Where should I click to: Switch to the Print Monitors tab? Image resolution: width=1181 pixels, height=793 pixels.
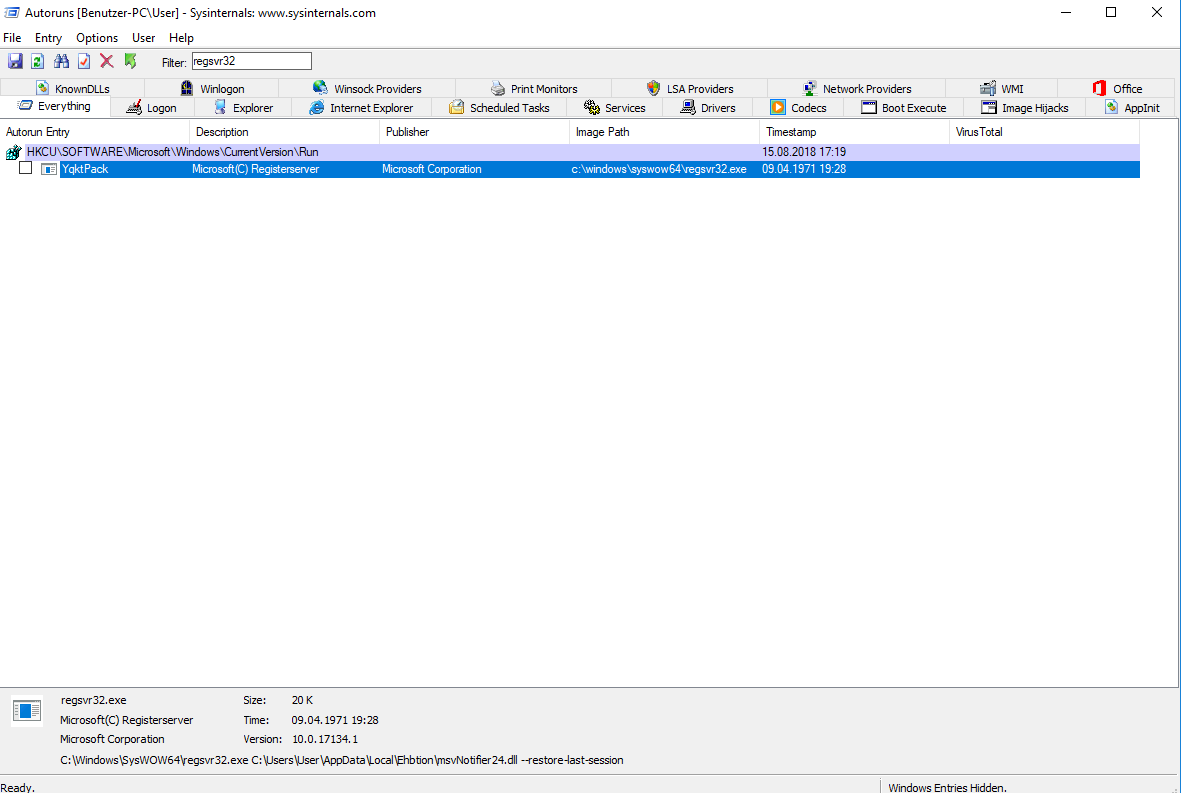click(533, 88)
